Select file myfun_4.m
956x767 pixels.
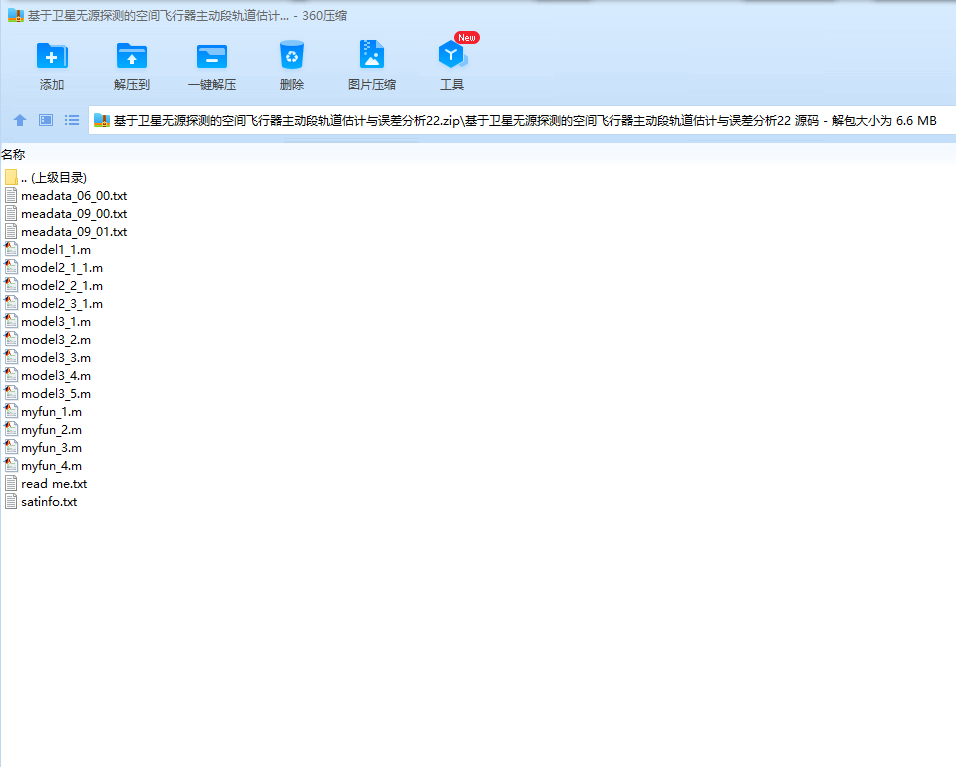(x=43, y=465)
